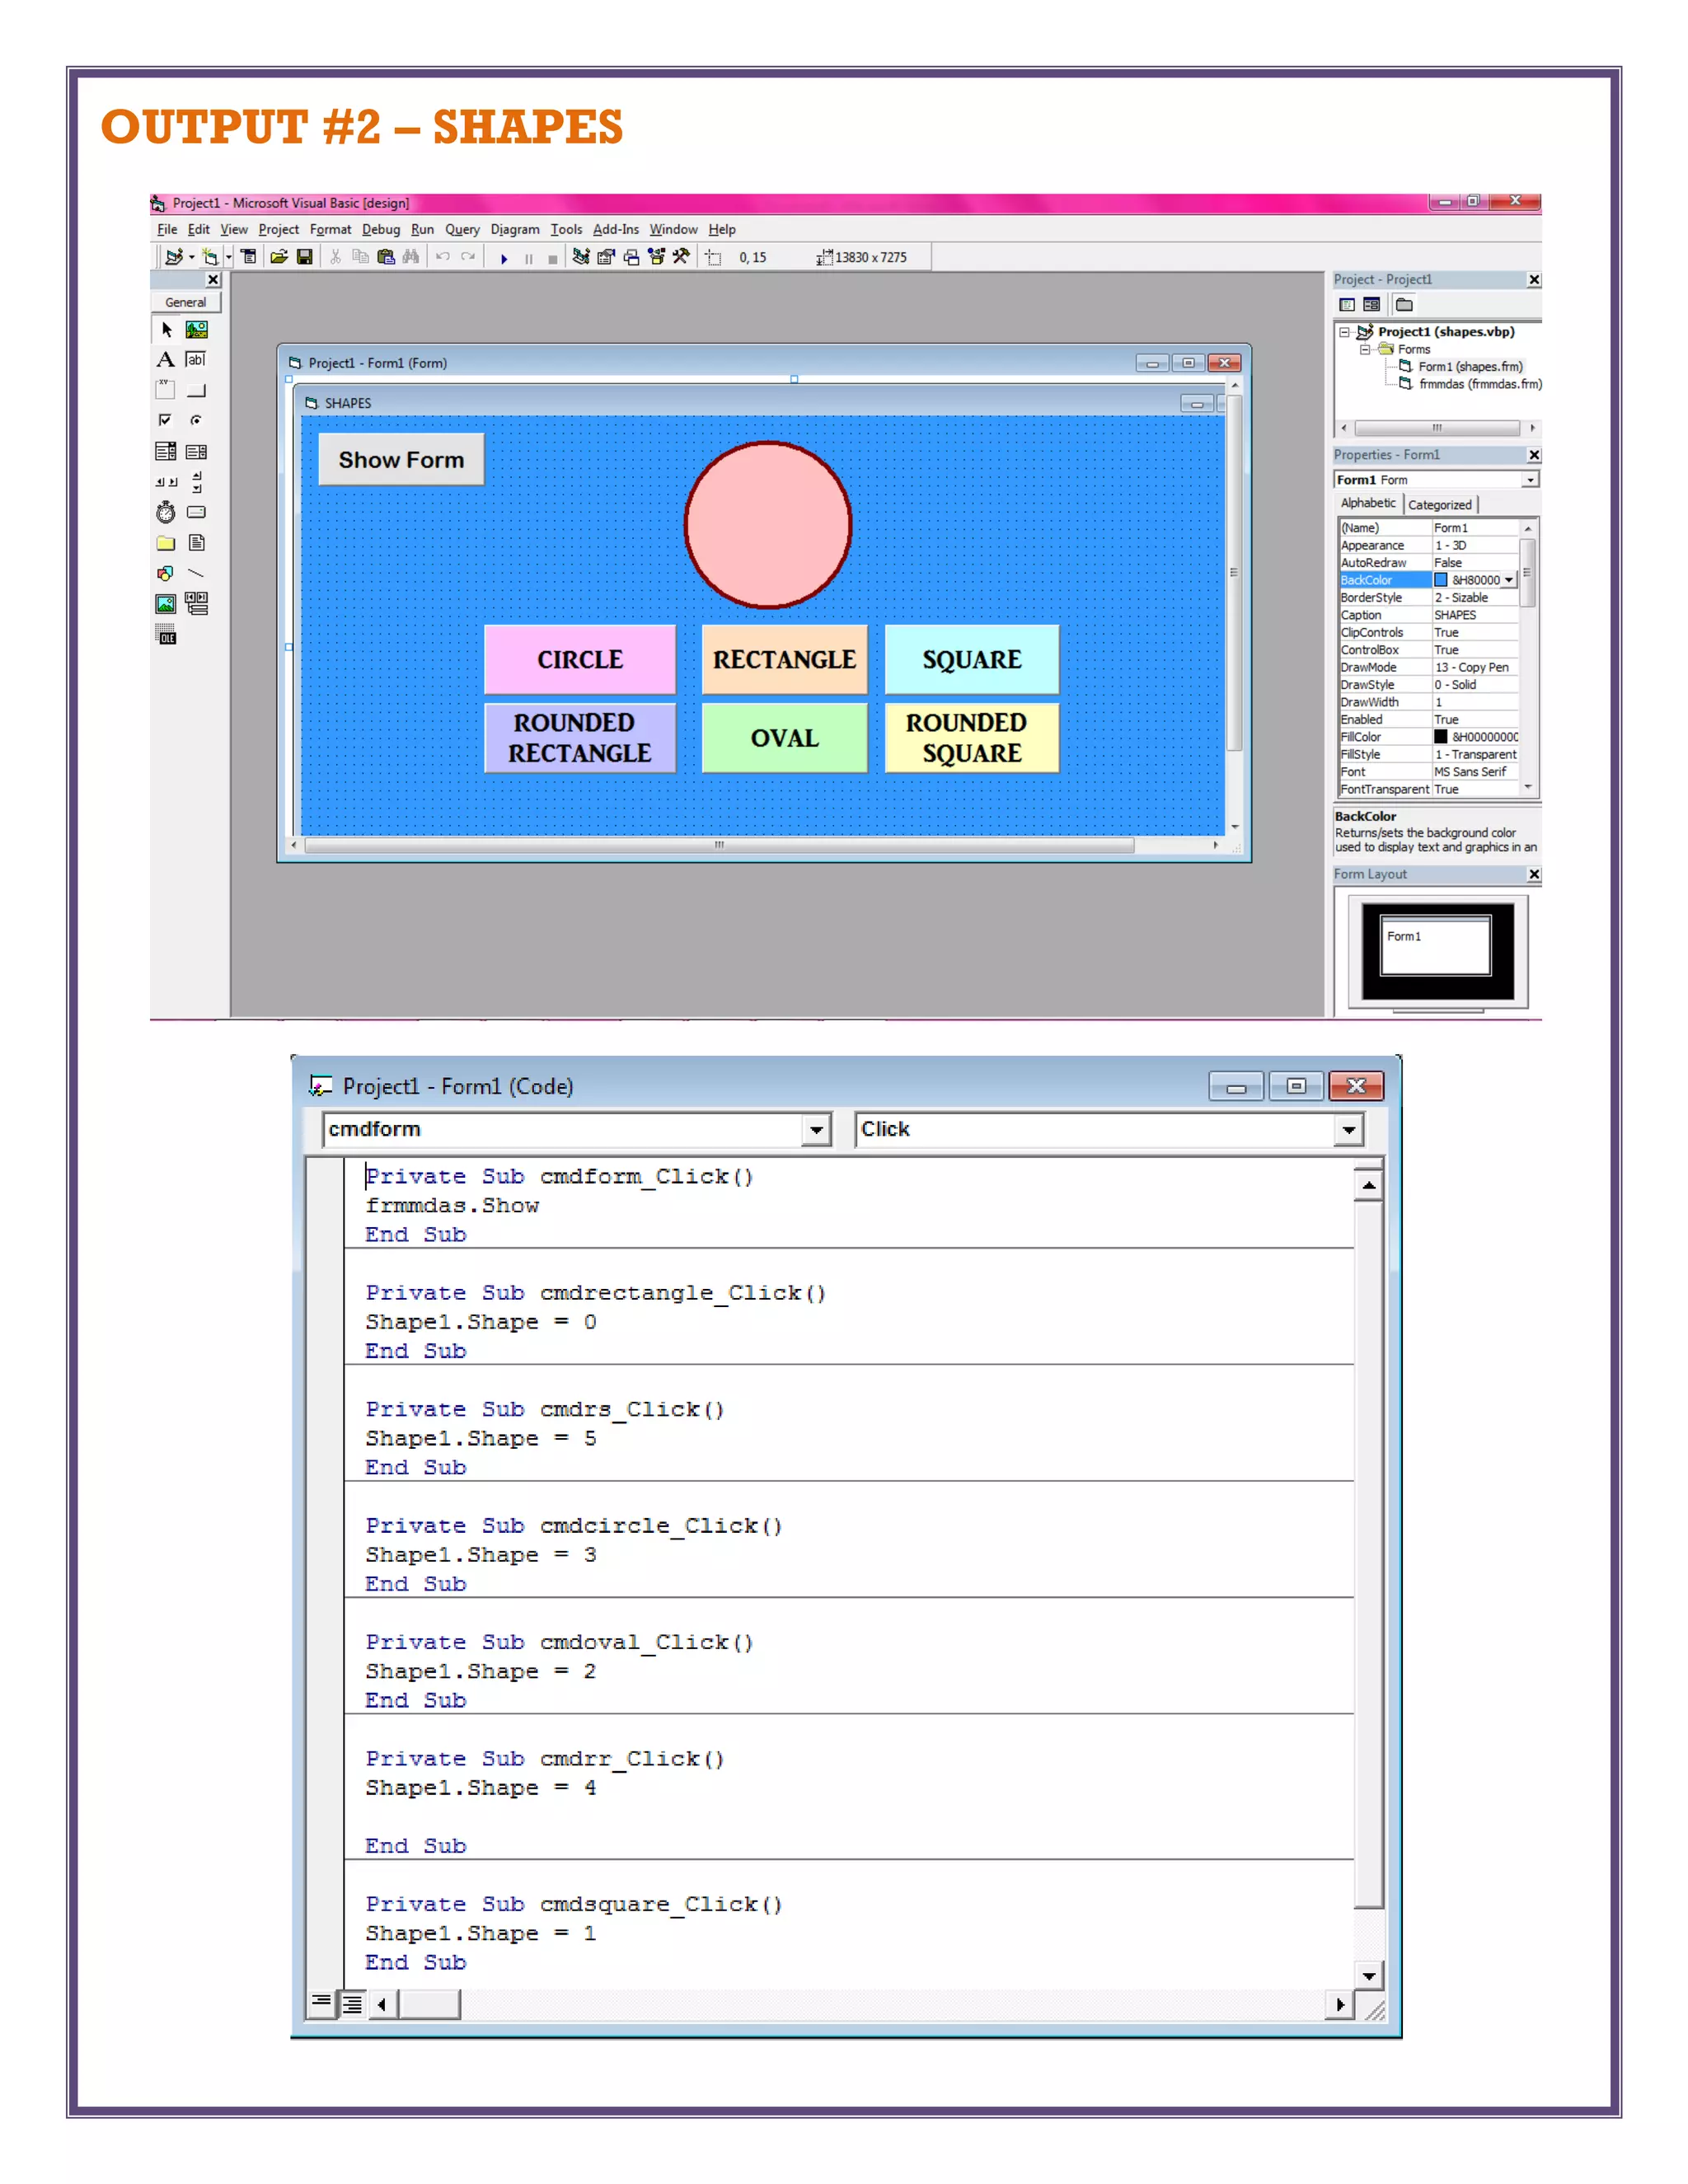Image resolution: width=1688 pixels, height=2184 pixels.
Task: Click the Show Form button
Action: [401, 460]
